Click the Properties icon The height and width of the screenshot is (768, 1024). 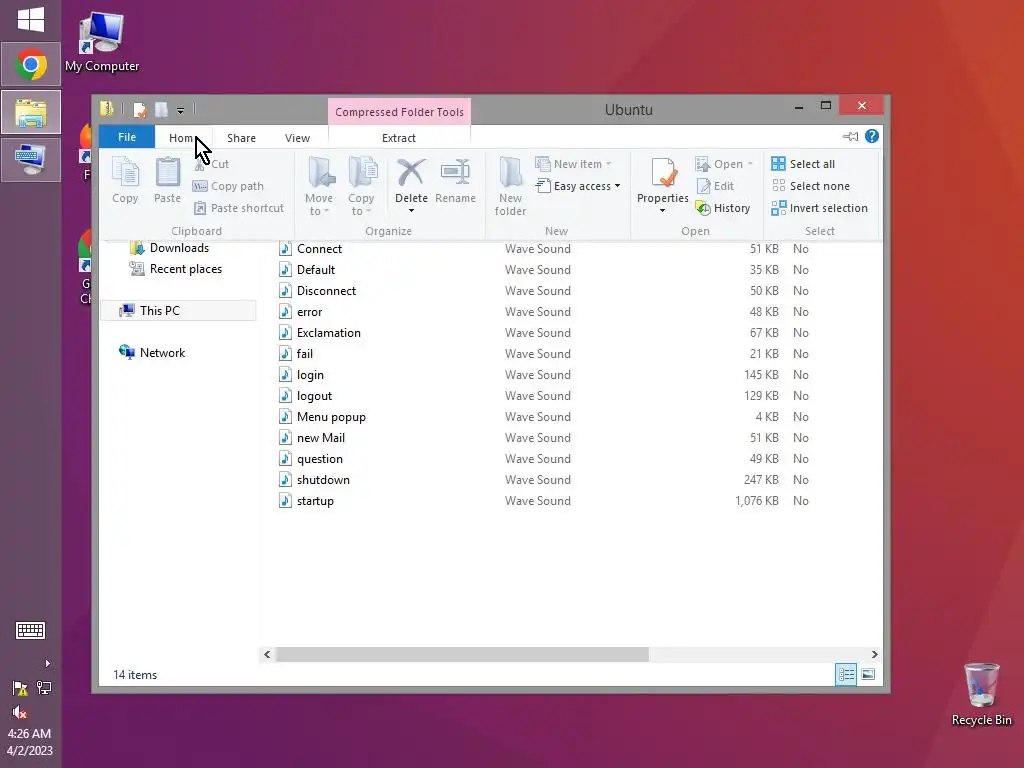663,174
